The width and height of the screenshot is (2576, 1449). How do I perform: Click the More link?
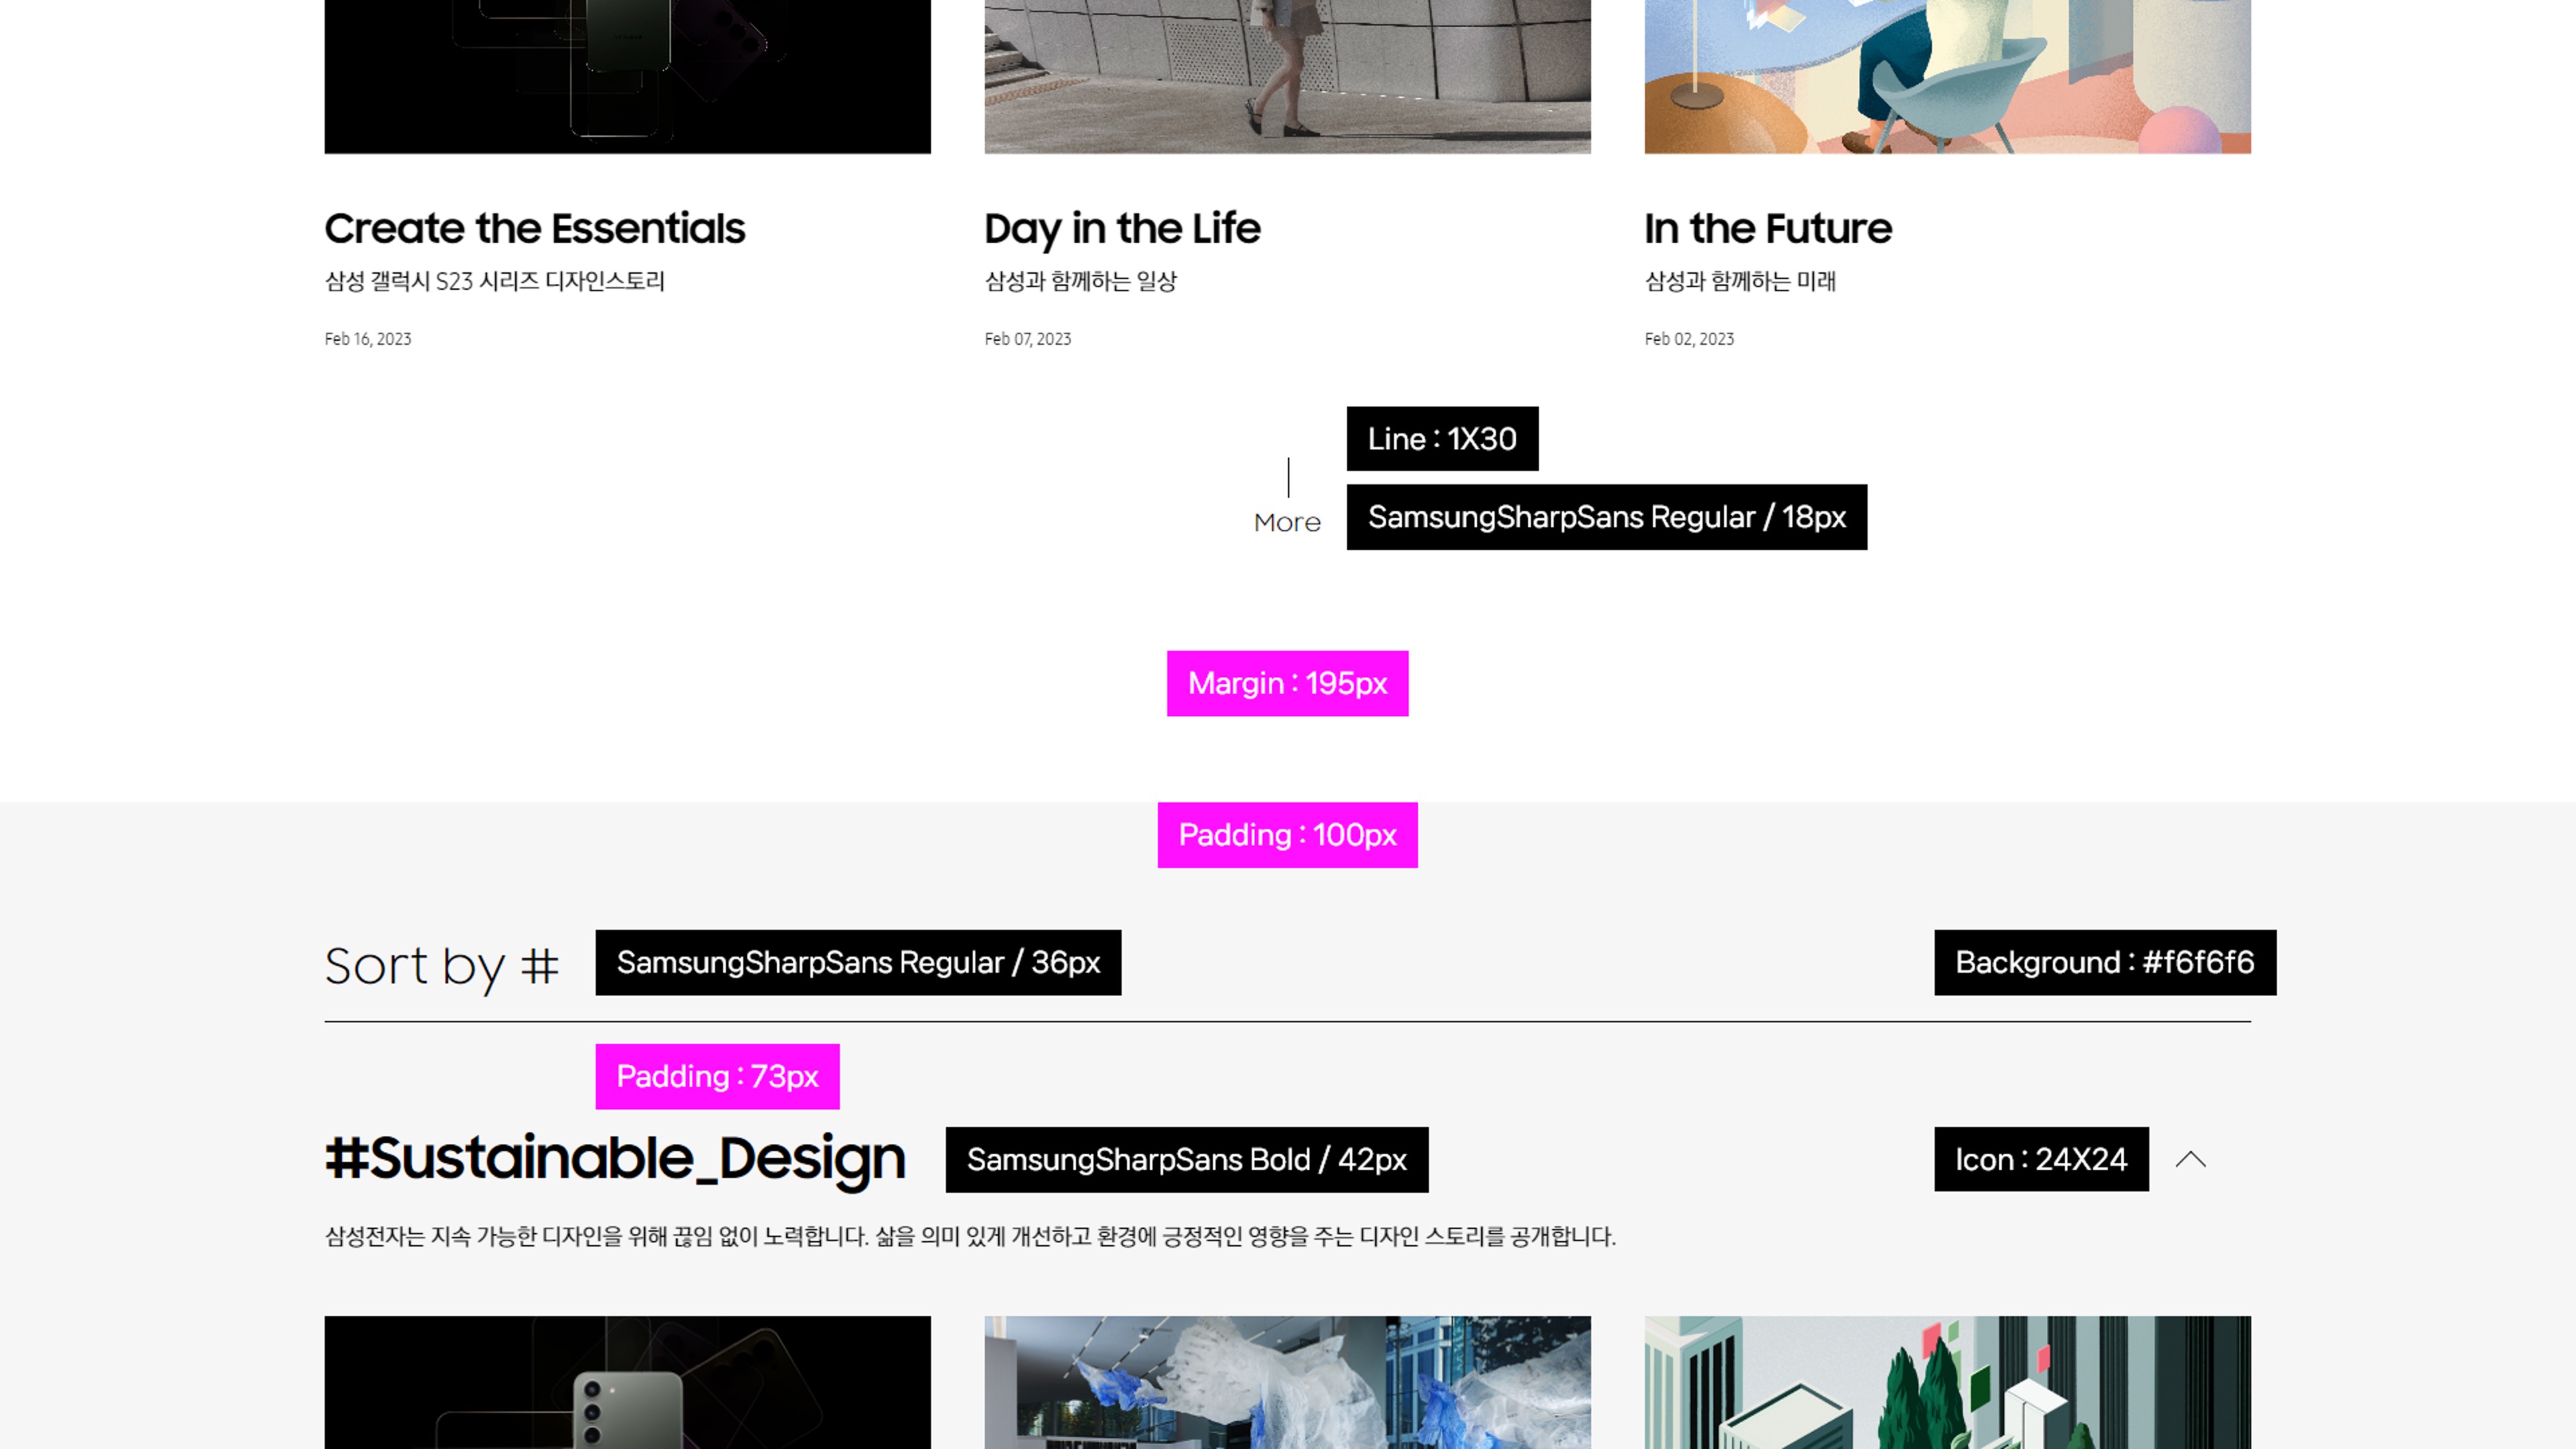(1287, 522)
